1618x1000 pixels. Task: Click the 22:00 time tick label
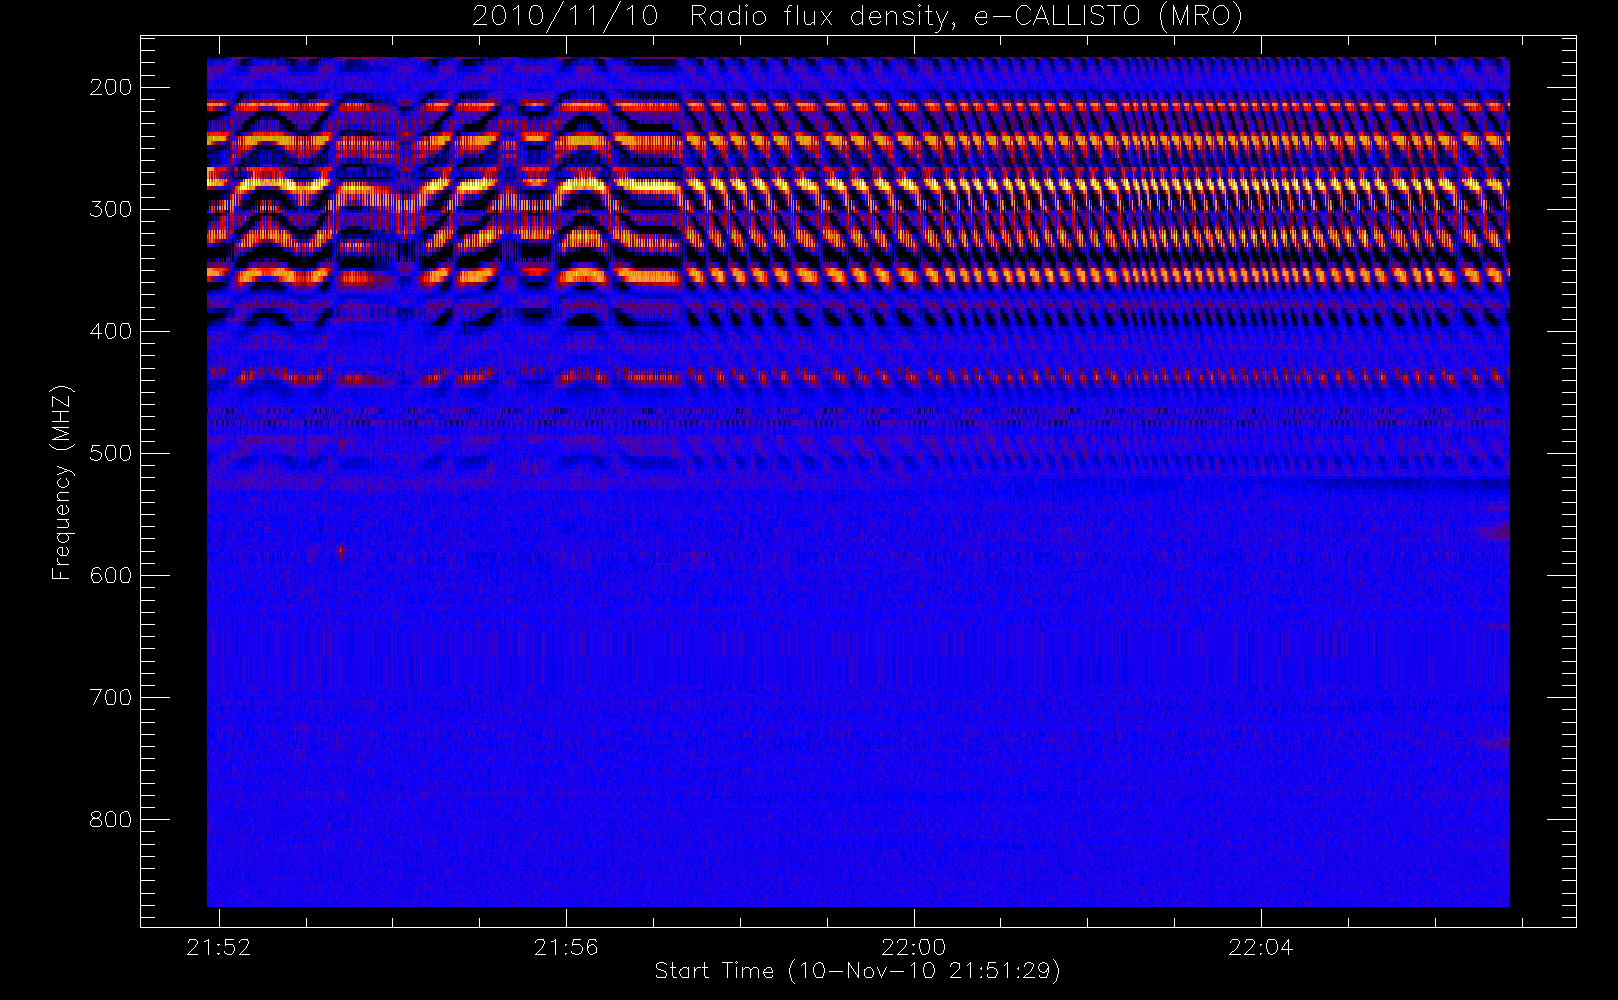(913, 947)
